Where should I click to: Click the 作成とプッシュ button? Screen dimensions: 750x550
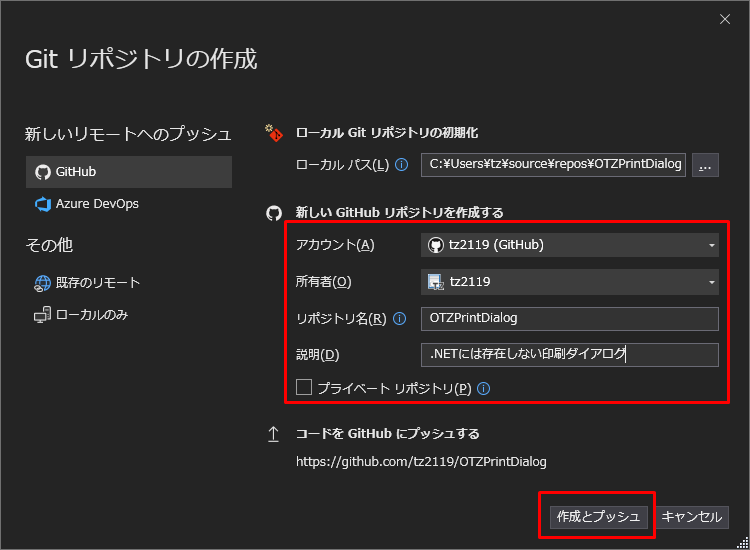tap(598, 517)
